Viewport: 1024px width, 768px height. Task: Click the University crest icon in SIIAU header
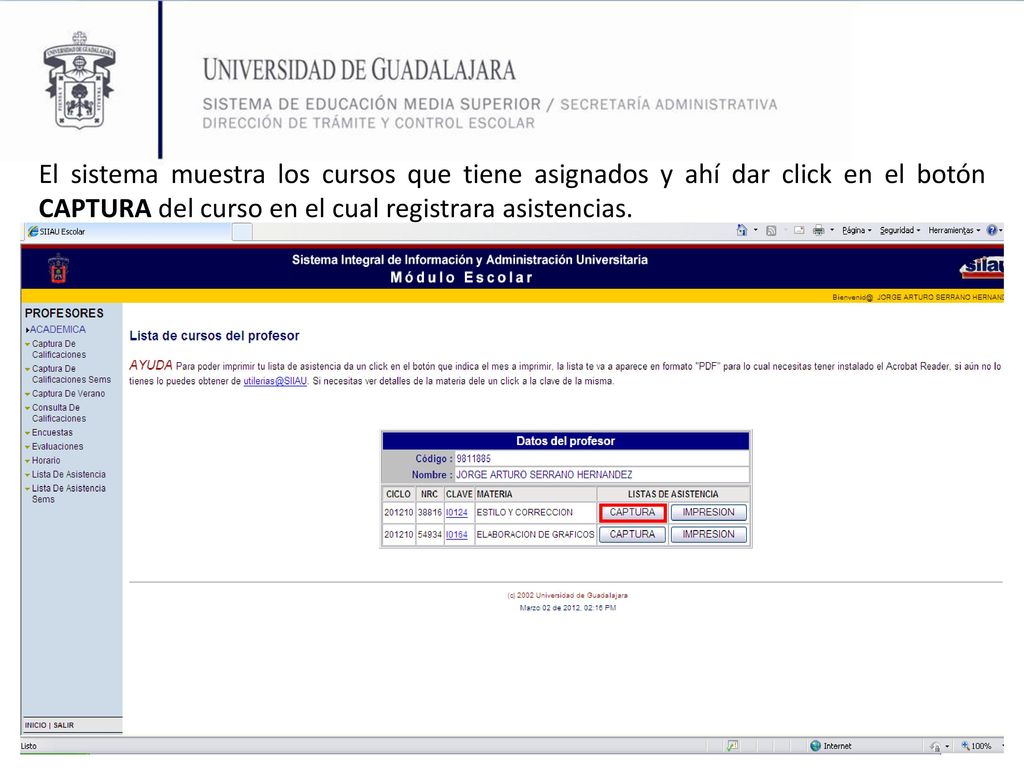point(58,268)
